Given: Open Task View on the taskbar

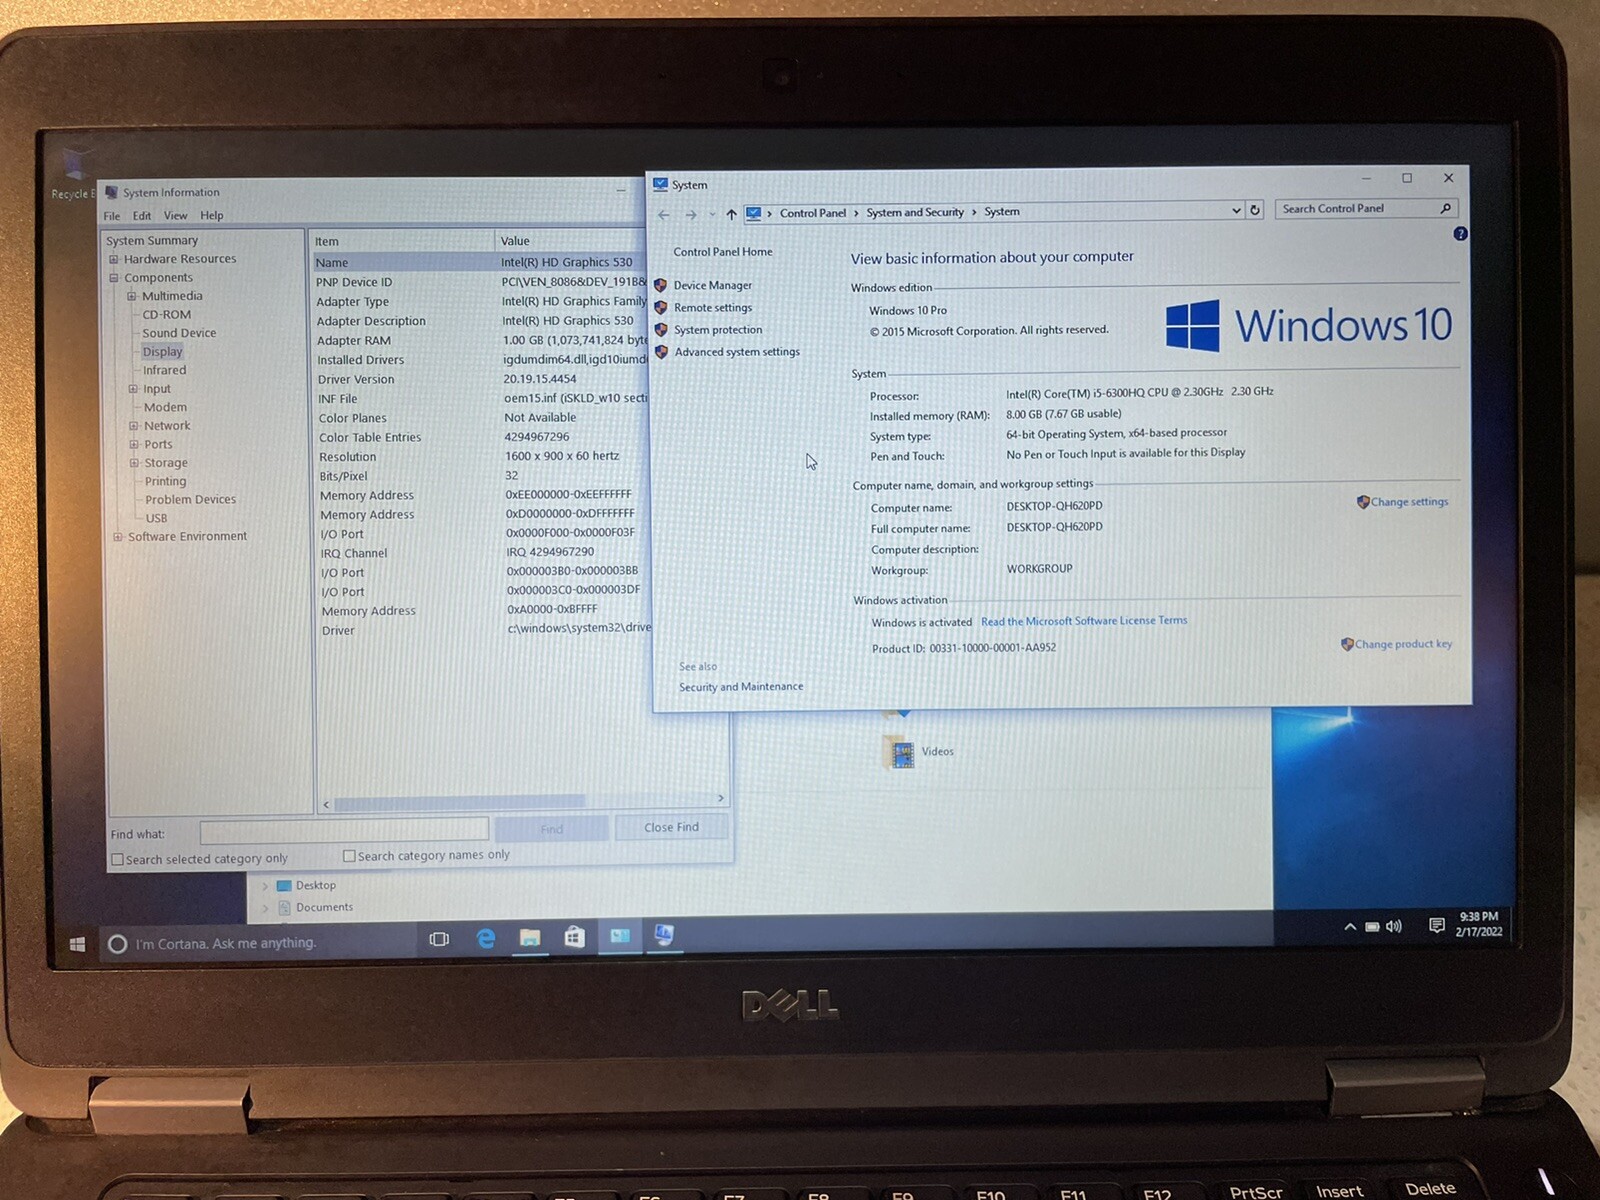Looking at the screenshot, I should 439,939.
